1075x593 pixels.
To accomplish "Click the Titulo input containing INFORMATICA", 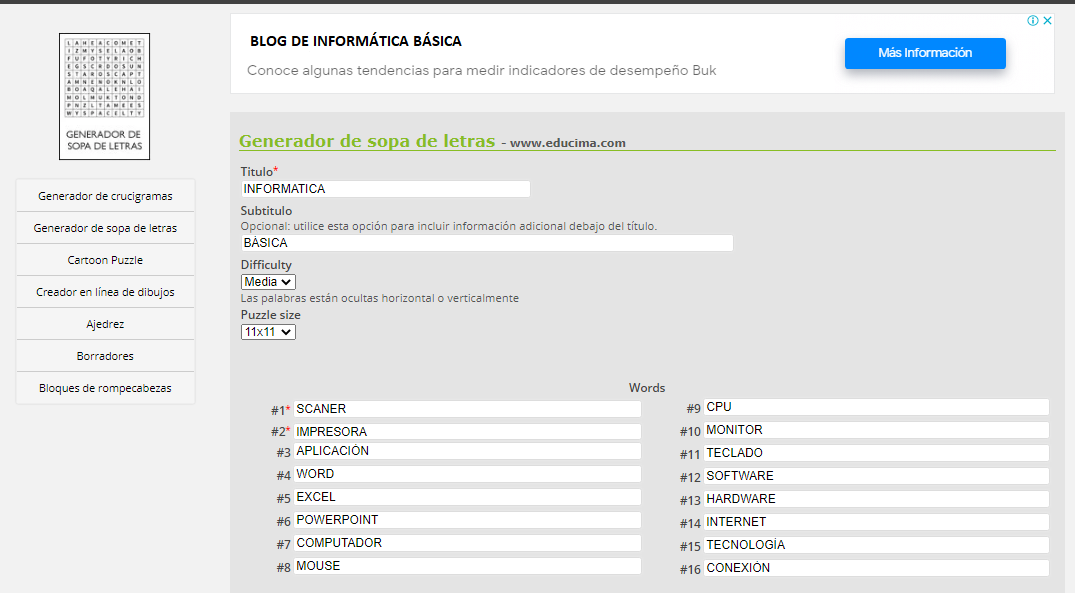I will (385, 188).
